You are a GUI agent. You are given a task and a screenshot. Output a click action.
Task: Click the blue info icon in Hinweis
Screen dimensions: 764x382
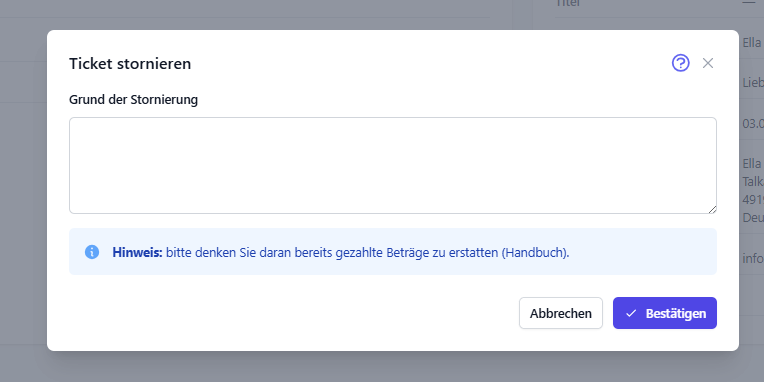click(x=92, y=252)
